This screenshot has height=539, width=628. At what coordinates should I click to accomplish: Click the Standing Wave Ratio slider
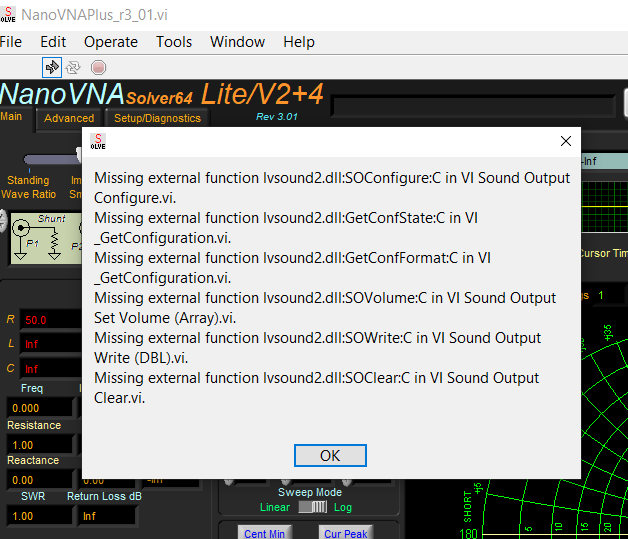tap(53, 159)
